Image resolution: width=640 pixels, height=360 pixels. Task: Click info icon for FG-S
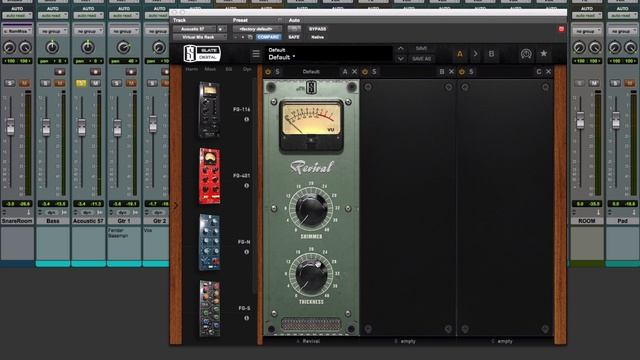pos(247,318)
